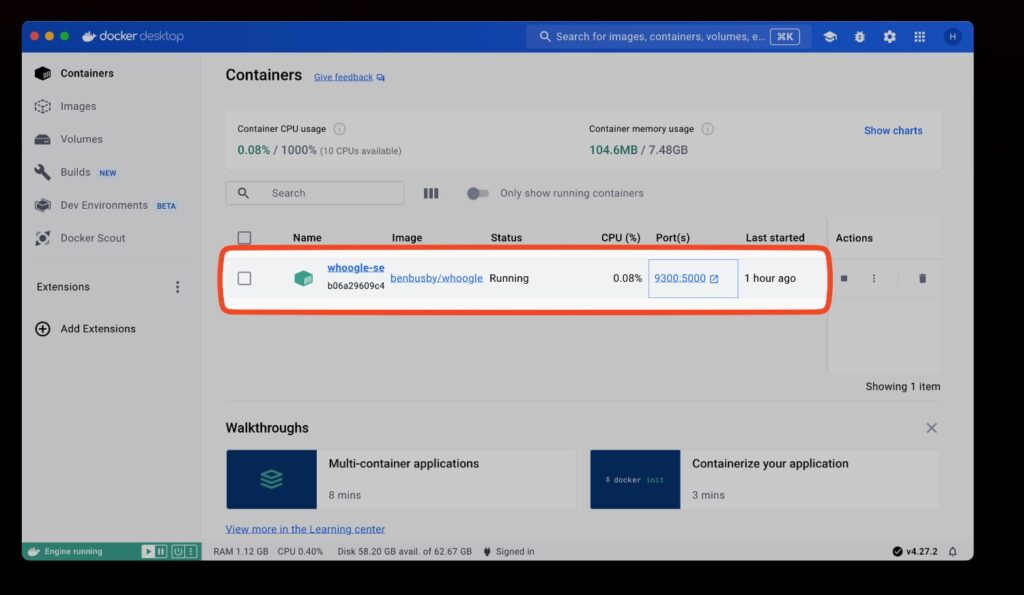Pause the Docker engine from the status bar

pos(161,551)
